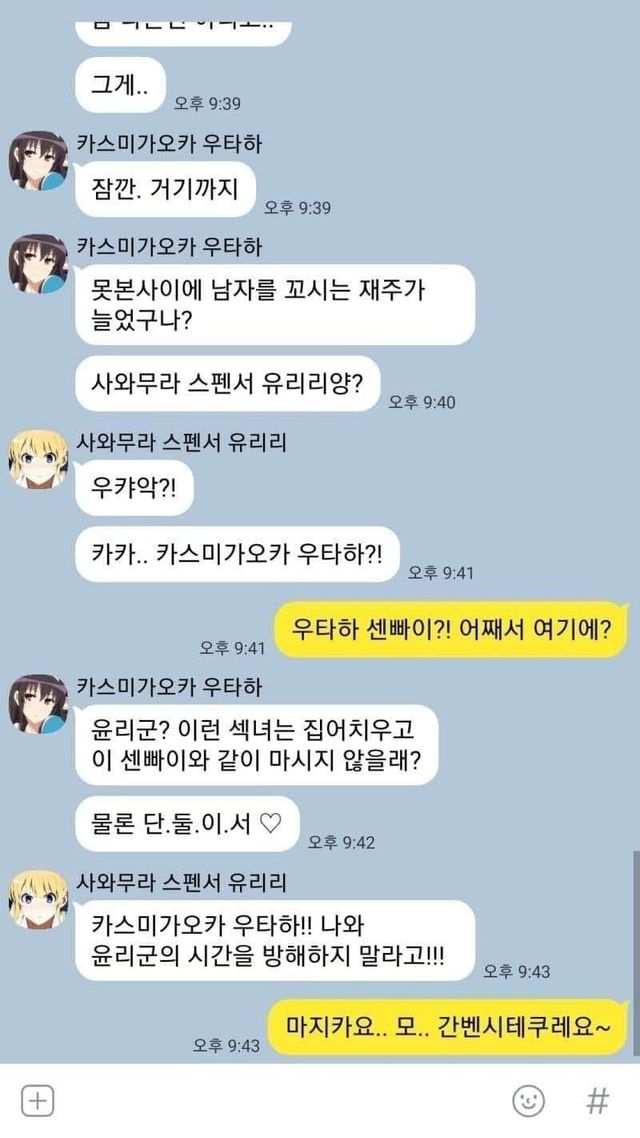Select the '그게..' message bubble

coord(120,85)
